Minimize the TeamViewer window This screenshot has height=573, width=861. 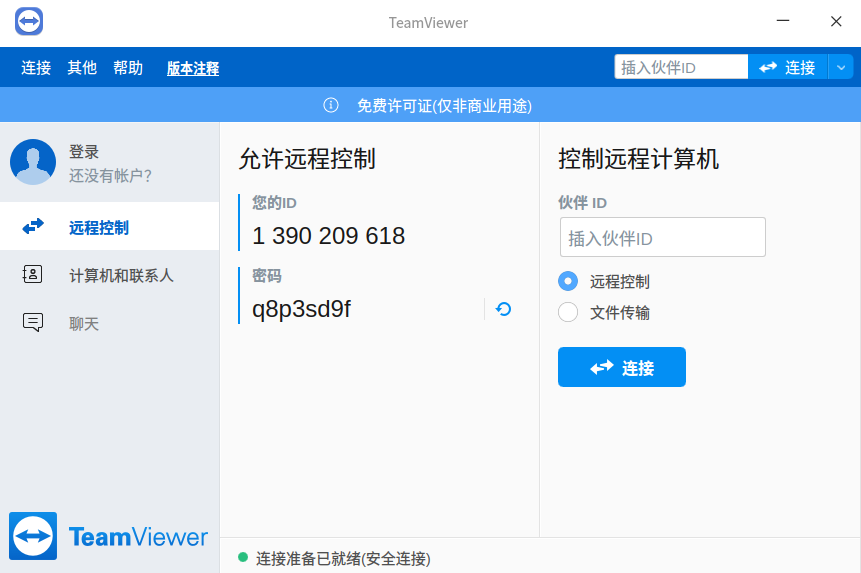[x=782, y=21]
